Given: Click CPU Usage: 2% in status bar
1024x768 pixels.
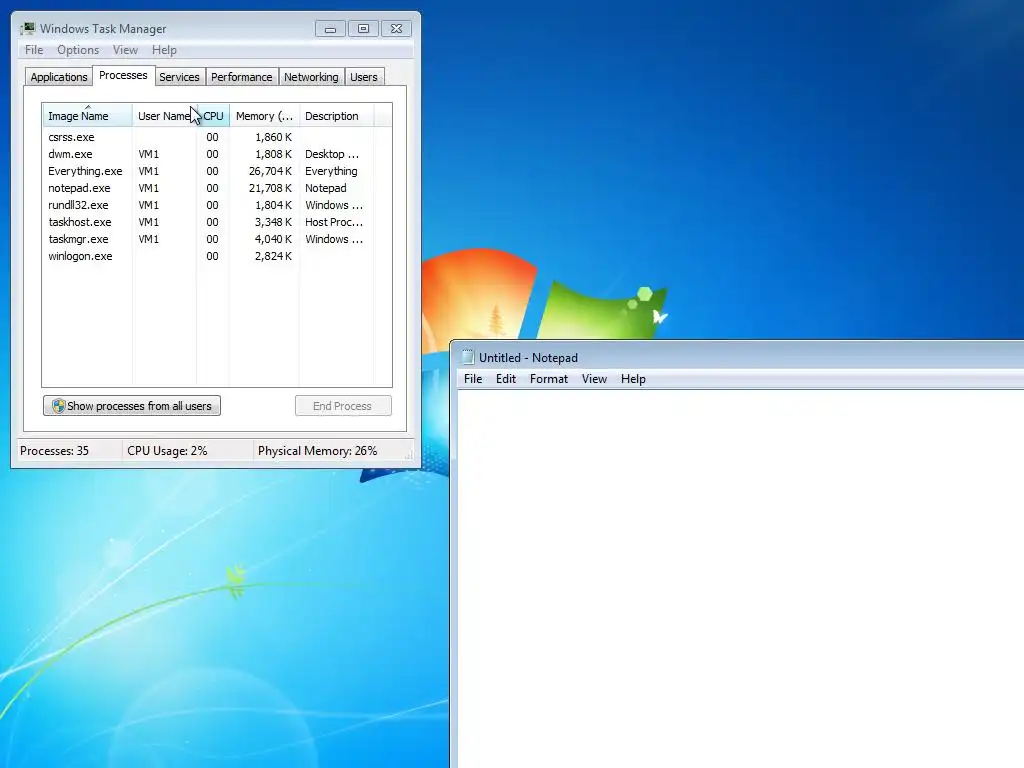Looking at the screenshot, I should tap(167, 451).
